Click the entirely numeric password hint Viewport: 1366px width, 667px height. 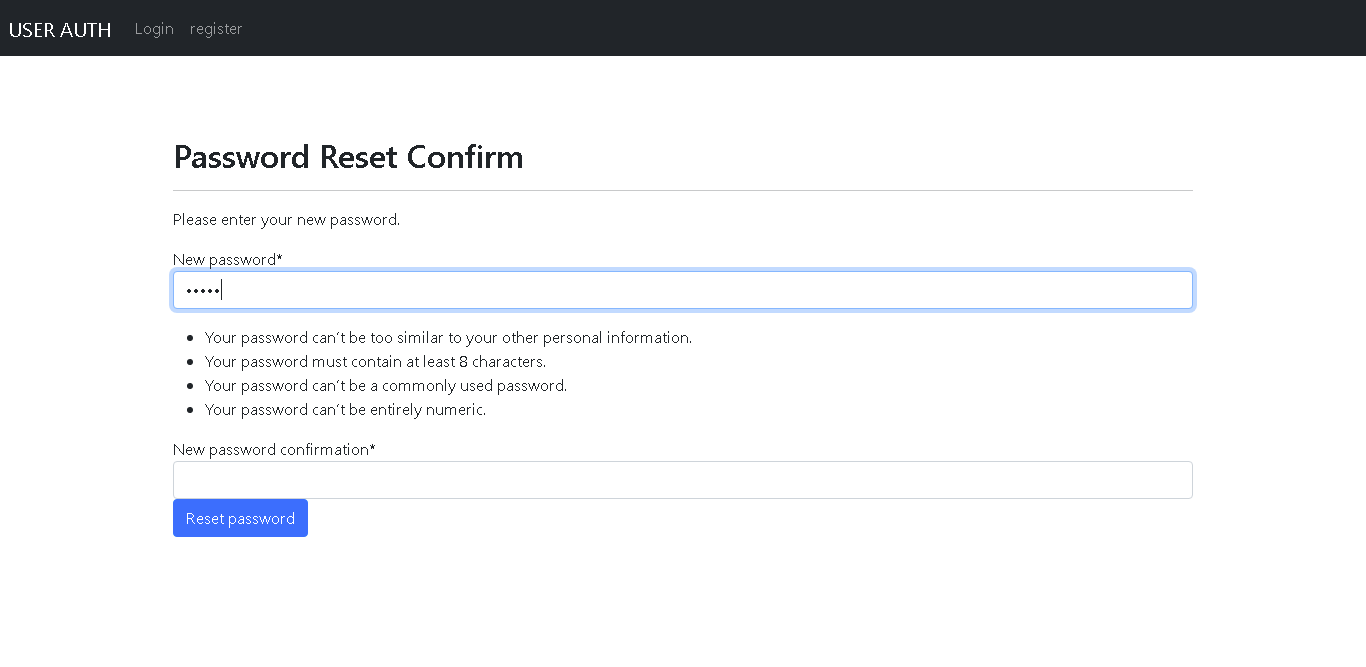pos(345,410)
